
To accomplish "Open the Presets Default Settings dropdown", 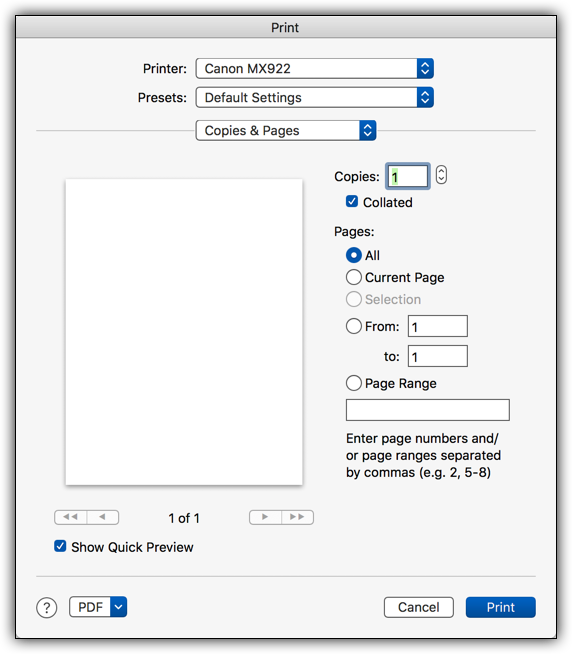I will click(315, 98).
